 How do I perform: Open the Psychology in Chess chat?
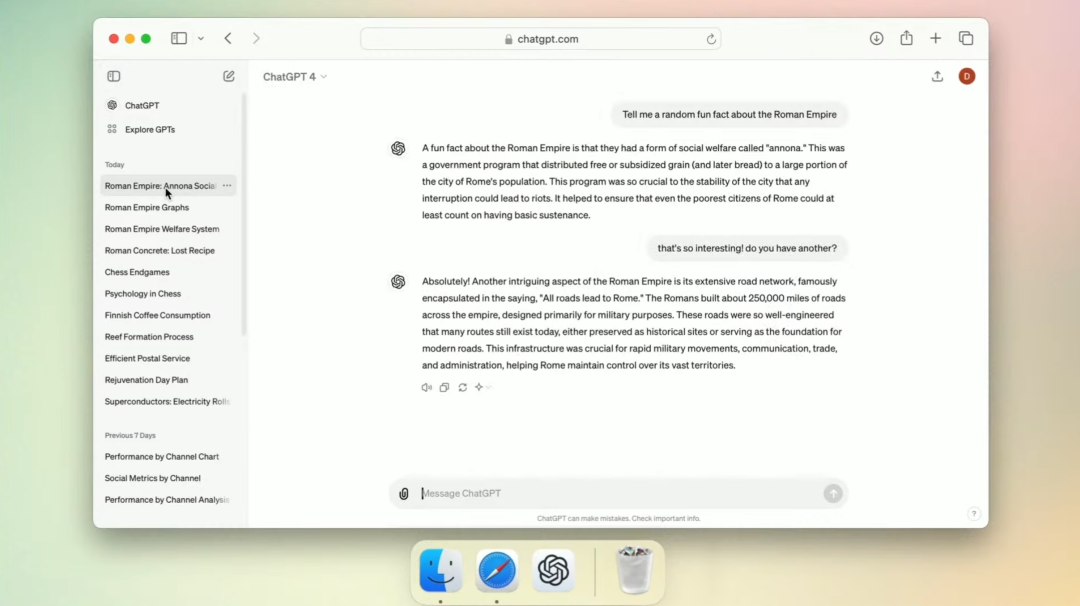143,293
